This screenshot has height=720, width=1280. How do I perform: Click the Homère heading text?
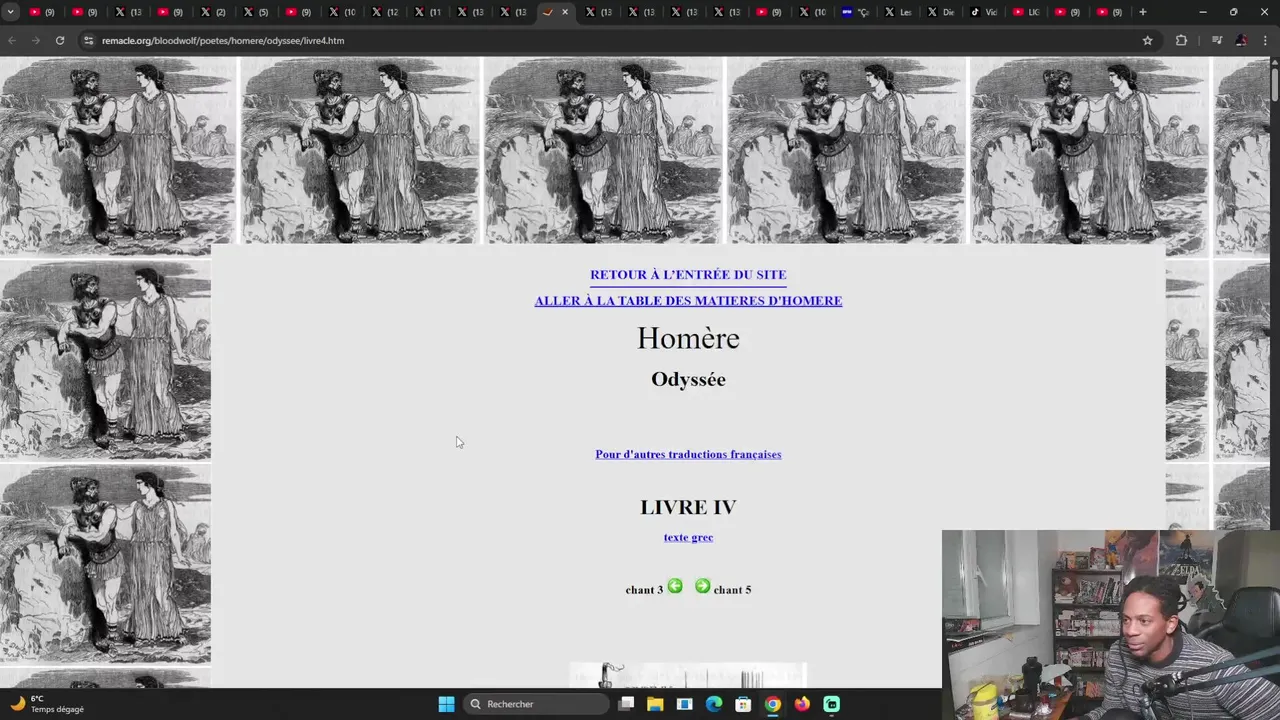coord(688,339)
